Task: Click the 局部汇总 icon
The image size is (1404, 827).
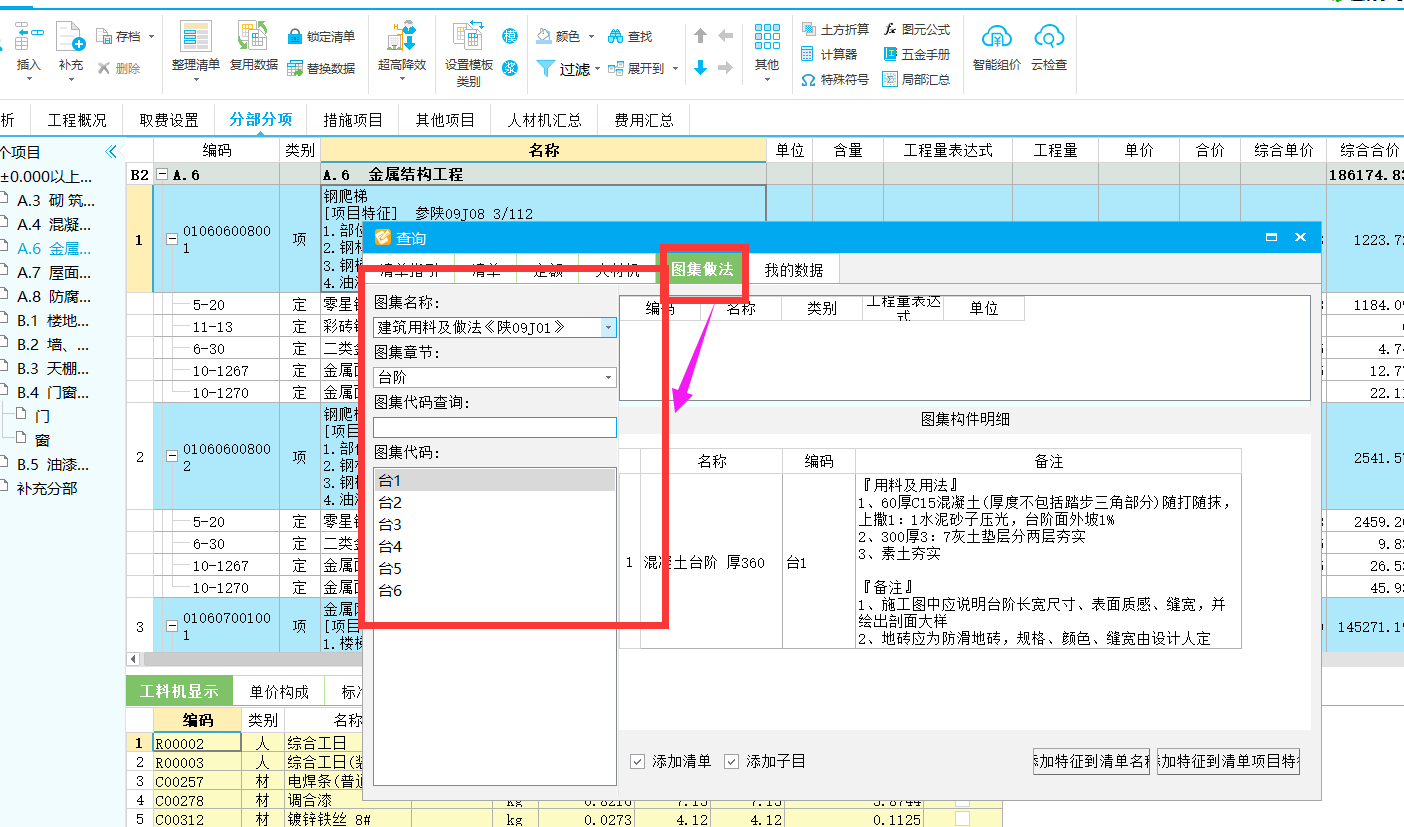Action: 890,80
